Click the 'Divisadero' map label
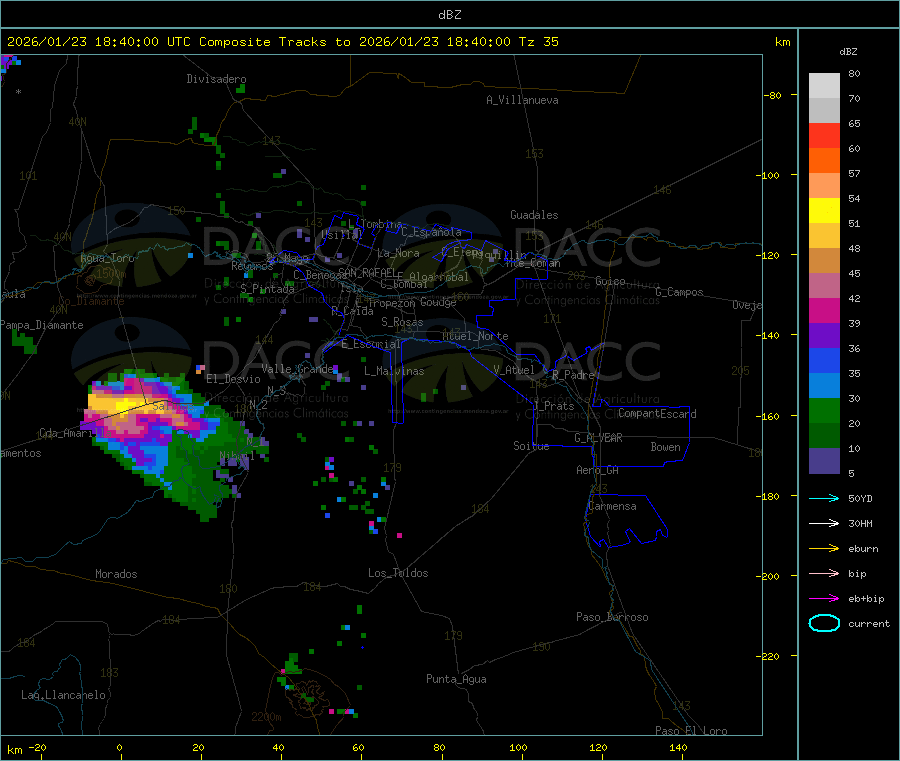Screen dimensions: 900x761 216,79
